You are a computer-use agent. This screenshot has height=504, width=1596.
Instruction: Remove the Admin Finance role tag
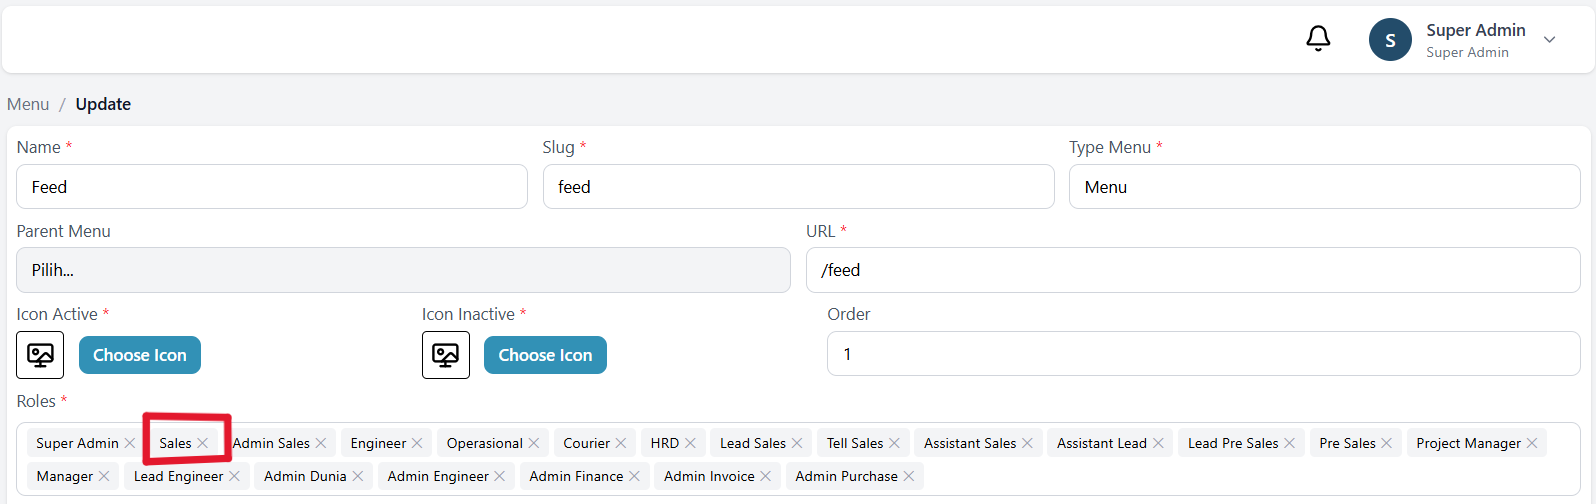pyautogui.click(x=634, y=476)
